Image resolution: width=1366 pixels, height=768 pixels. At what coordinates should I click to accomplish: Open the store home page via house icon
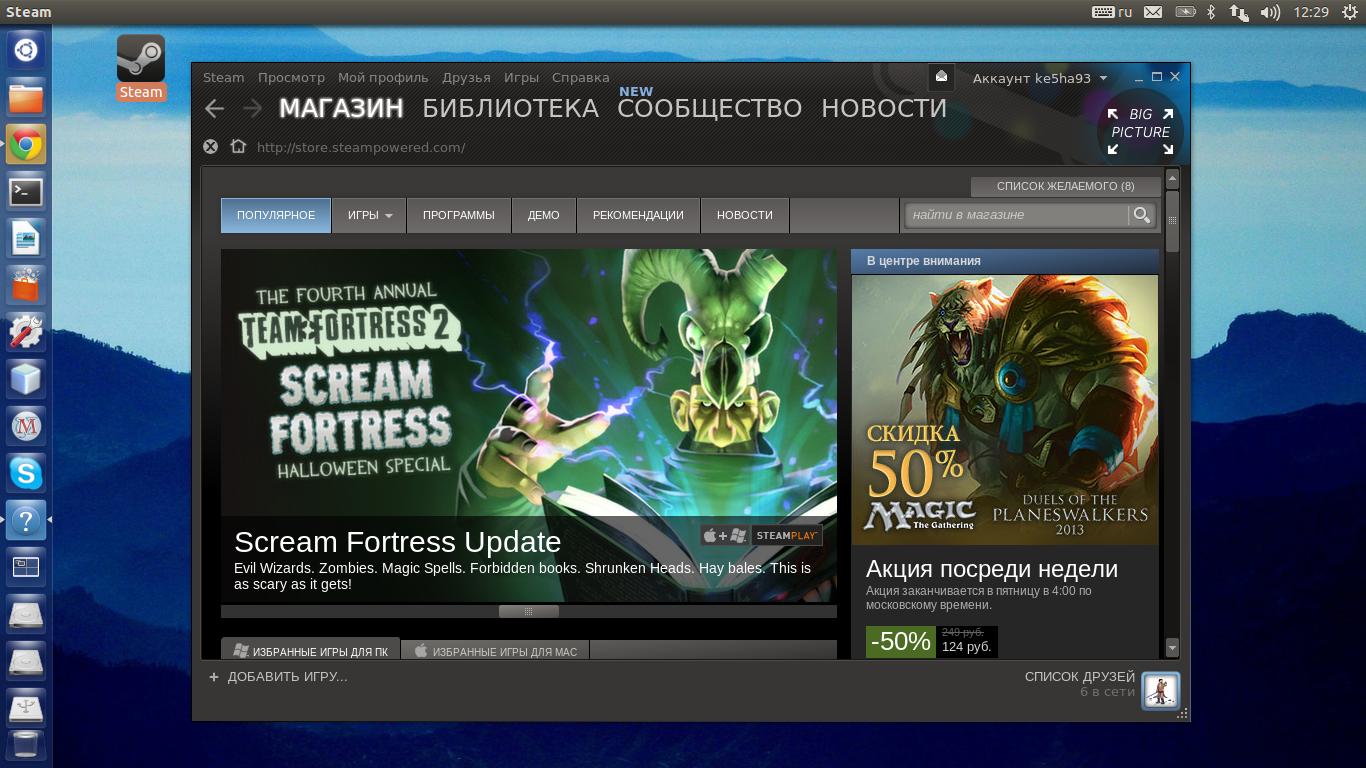coord(238,146)
